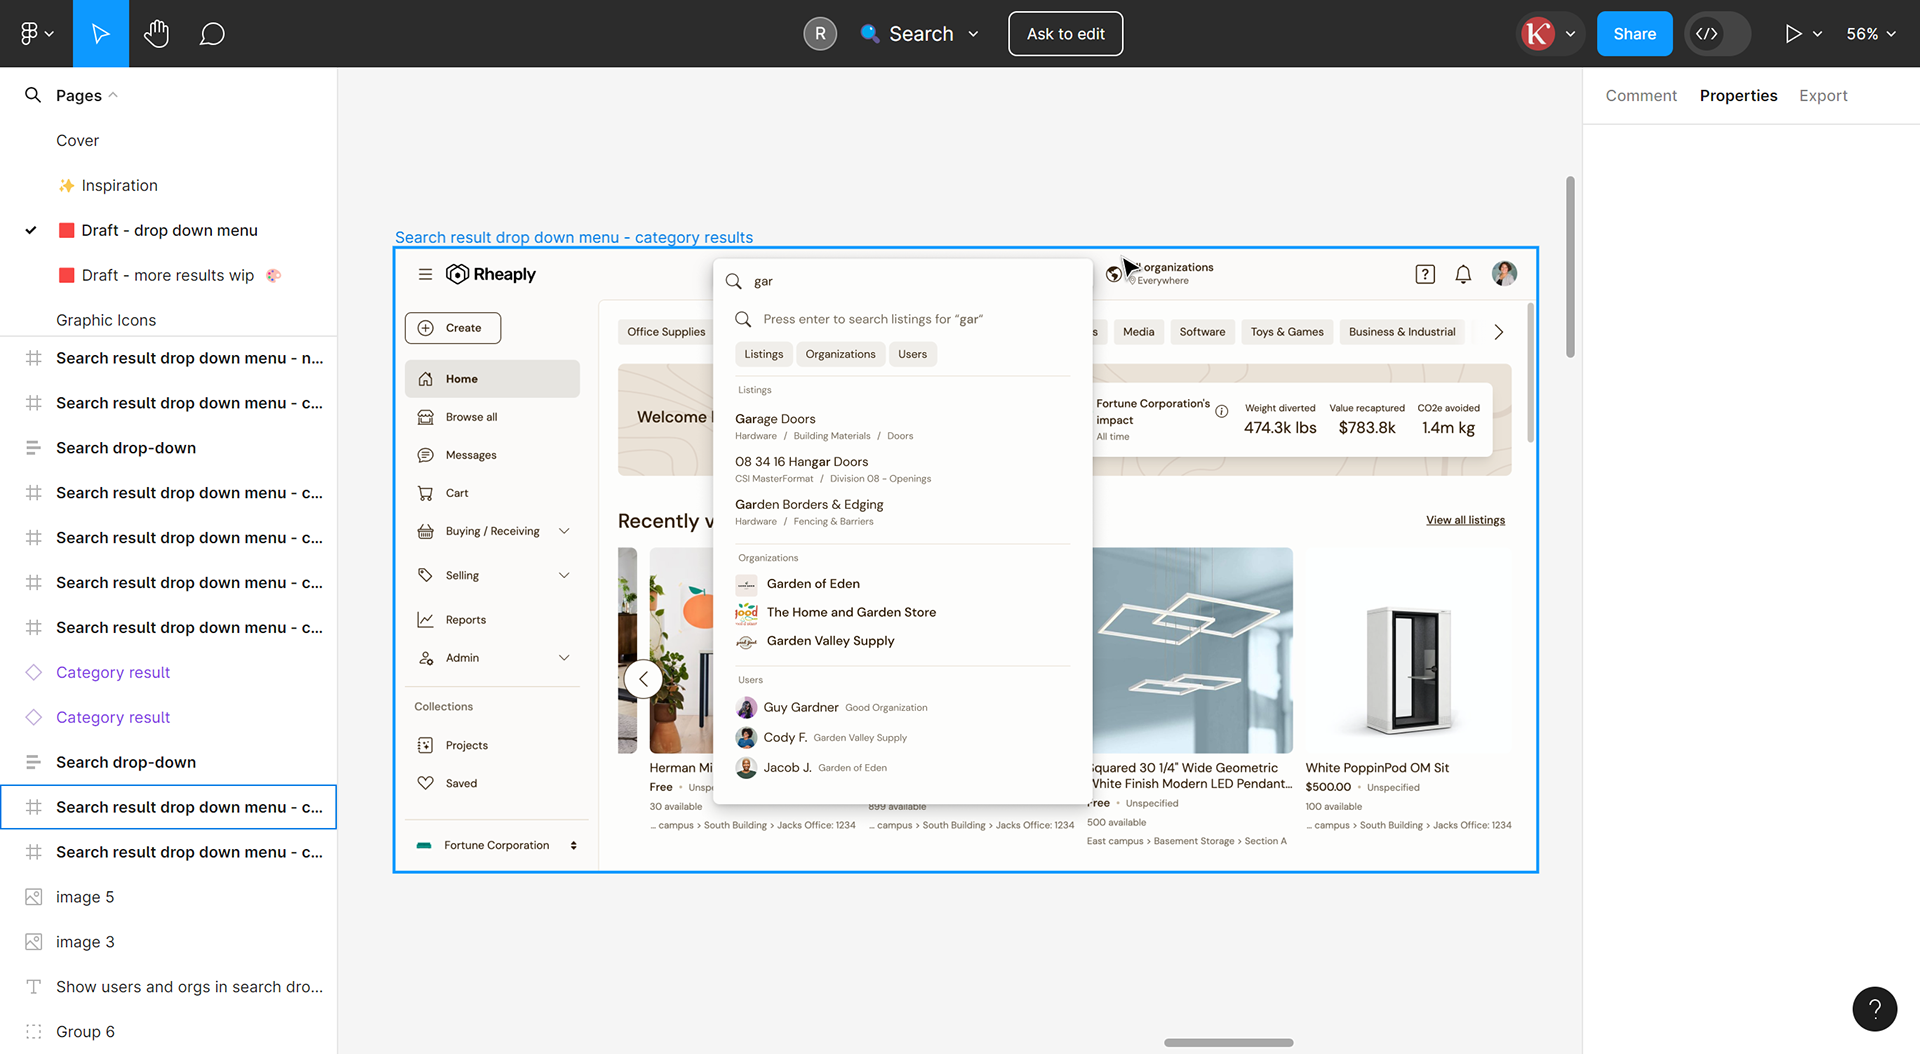Click the K profile avatar
1920x1054 pixels.
pos(1537,33)
